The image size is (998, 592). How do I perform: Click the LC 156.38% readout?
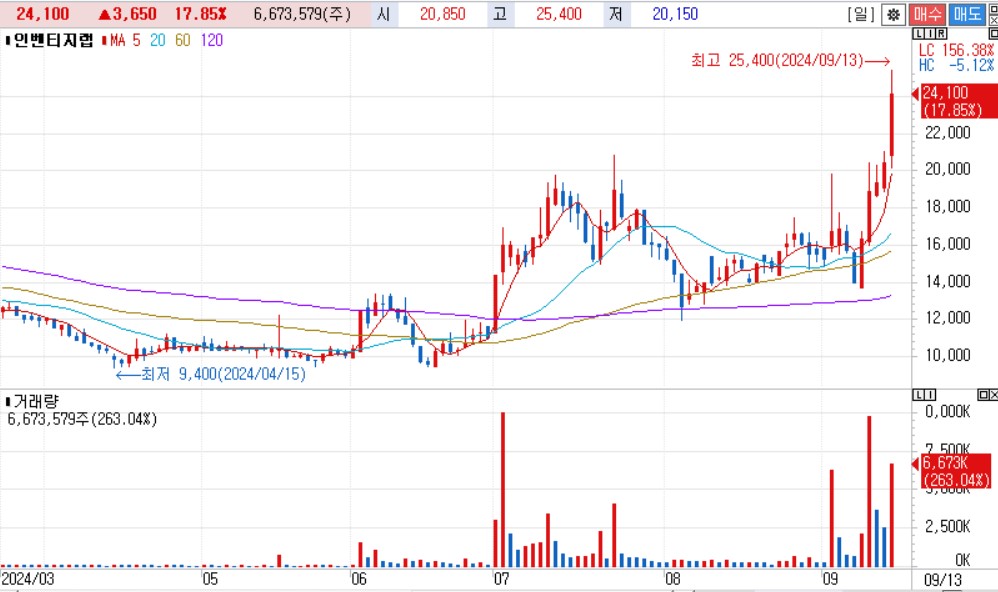click(956, 50)
